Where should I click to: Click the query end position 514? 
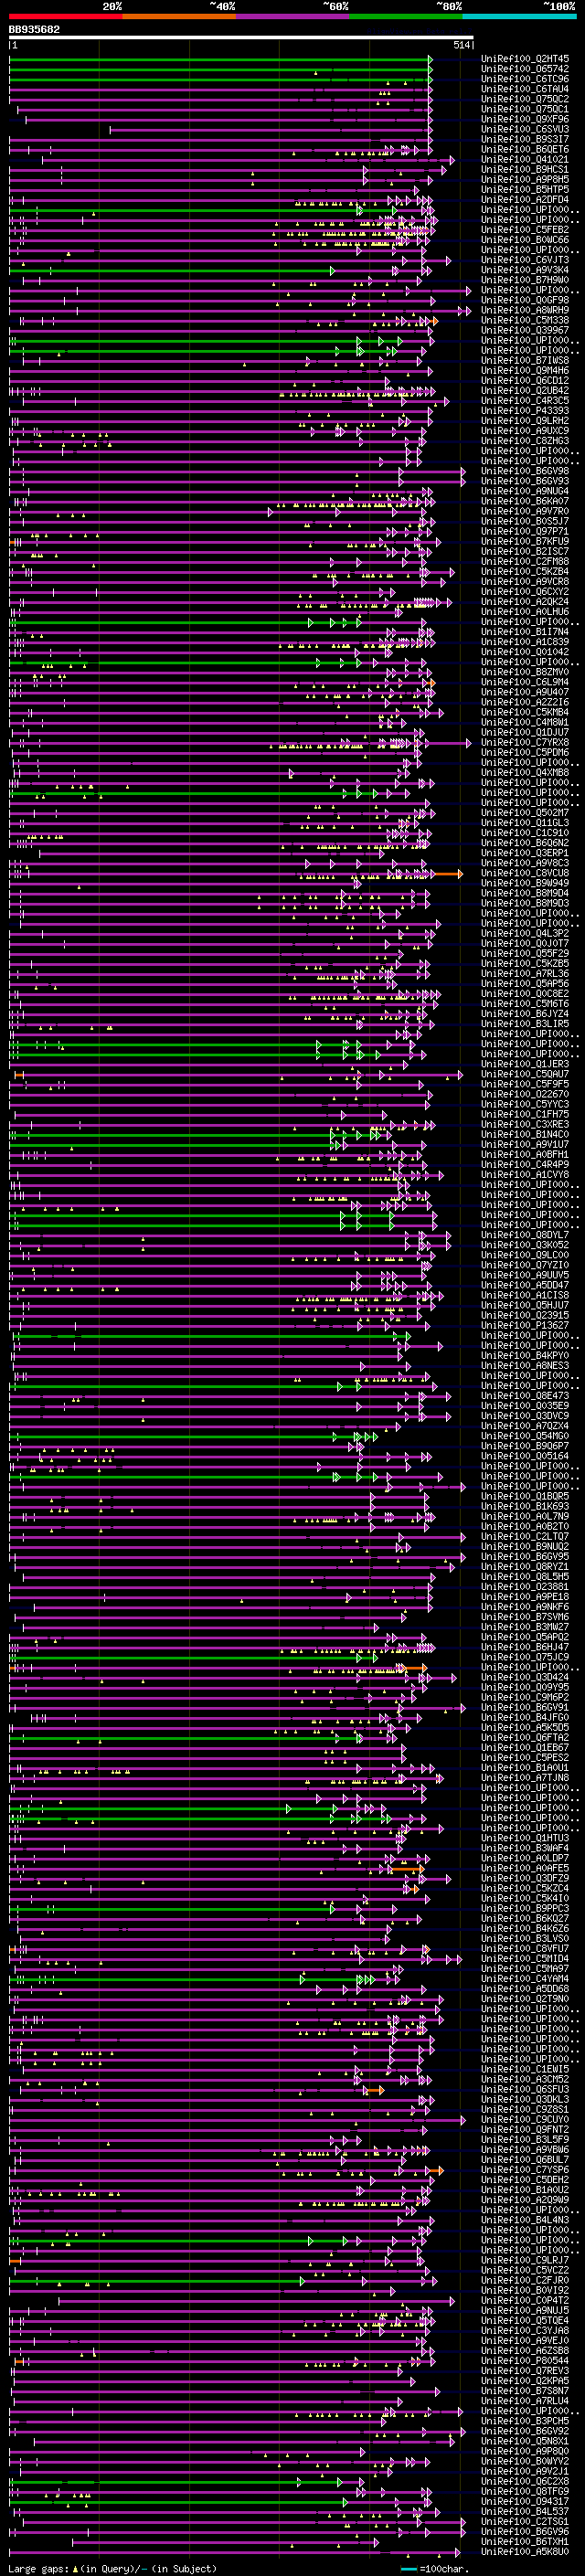[461, 45]
